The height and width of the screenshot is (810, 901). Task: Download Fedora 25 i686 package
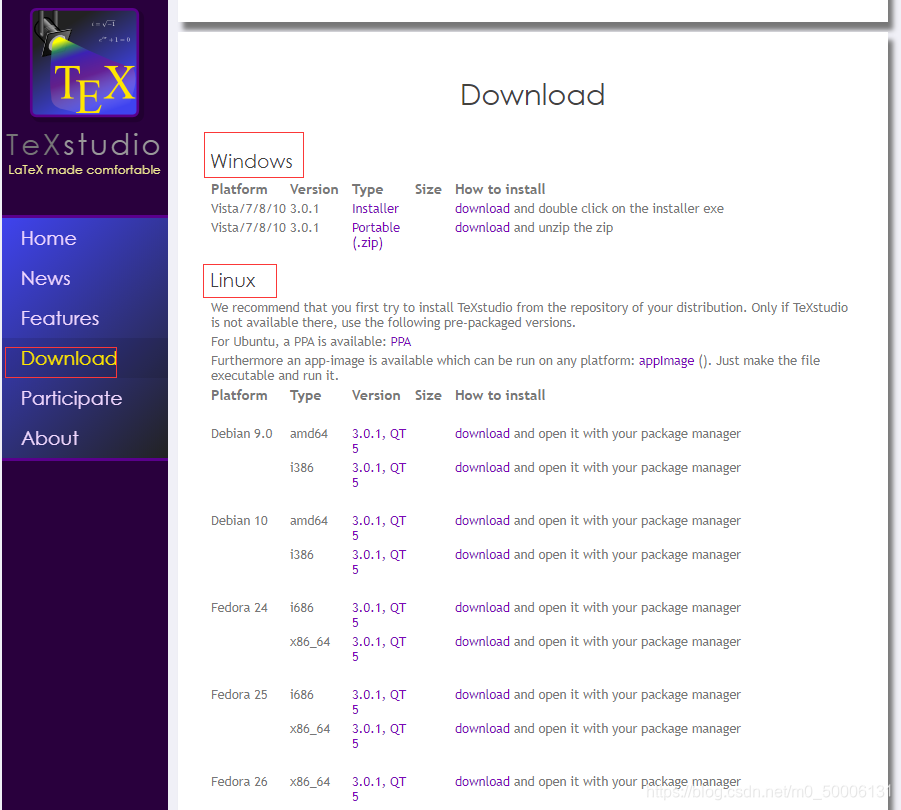tap(482, 695)
